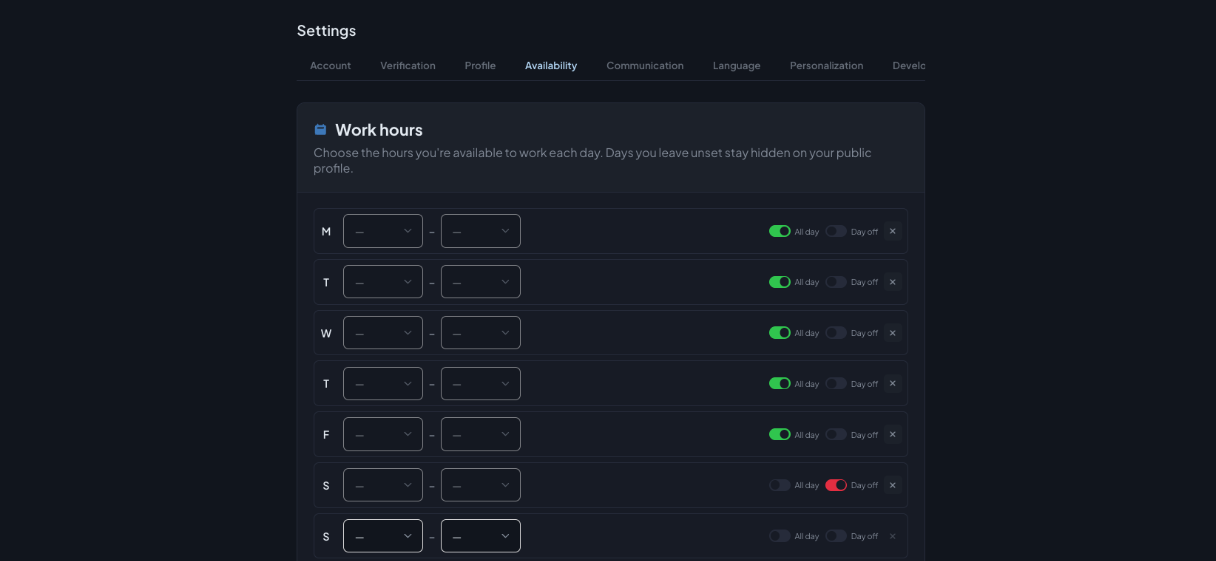
Task: Open Thursday's start time dropdown
Action: click(x=383, y=384)
